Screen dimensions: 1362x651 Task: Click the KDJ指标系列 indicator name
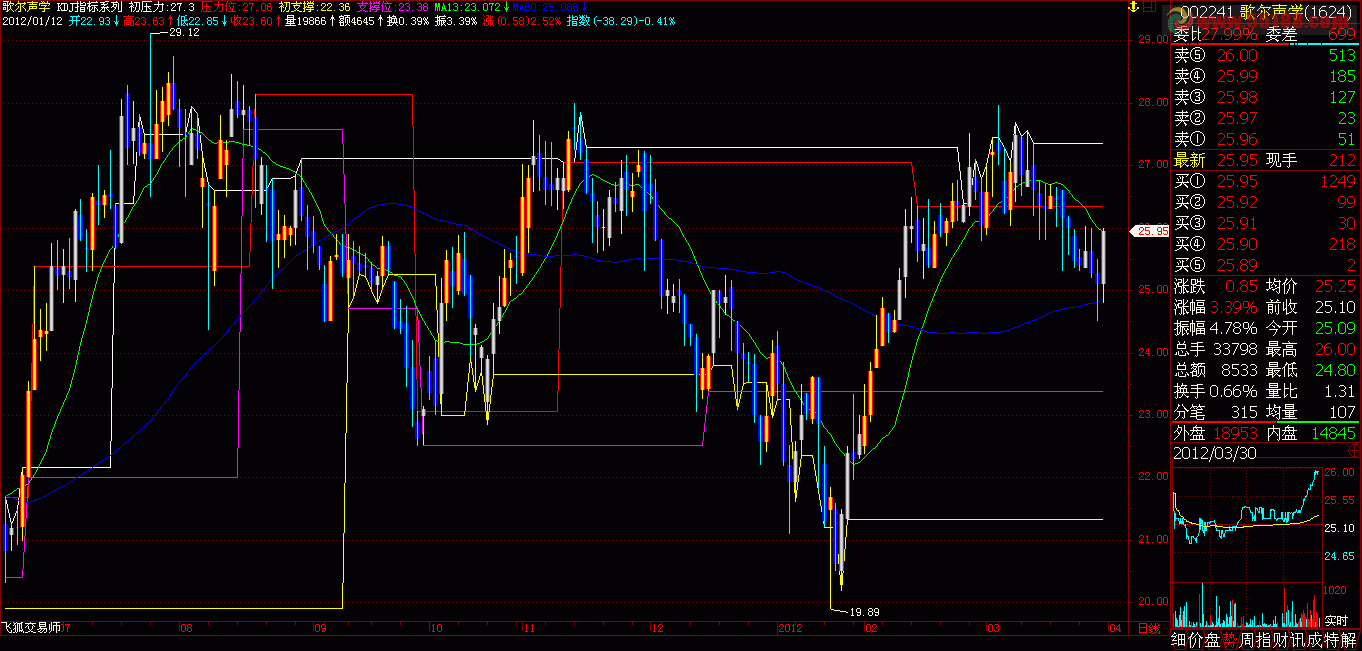tap(89, 7)
